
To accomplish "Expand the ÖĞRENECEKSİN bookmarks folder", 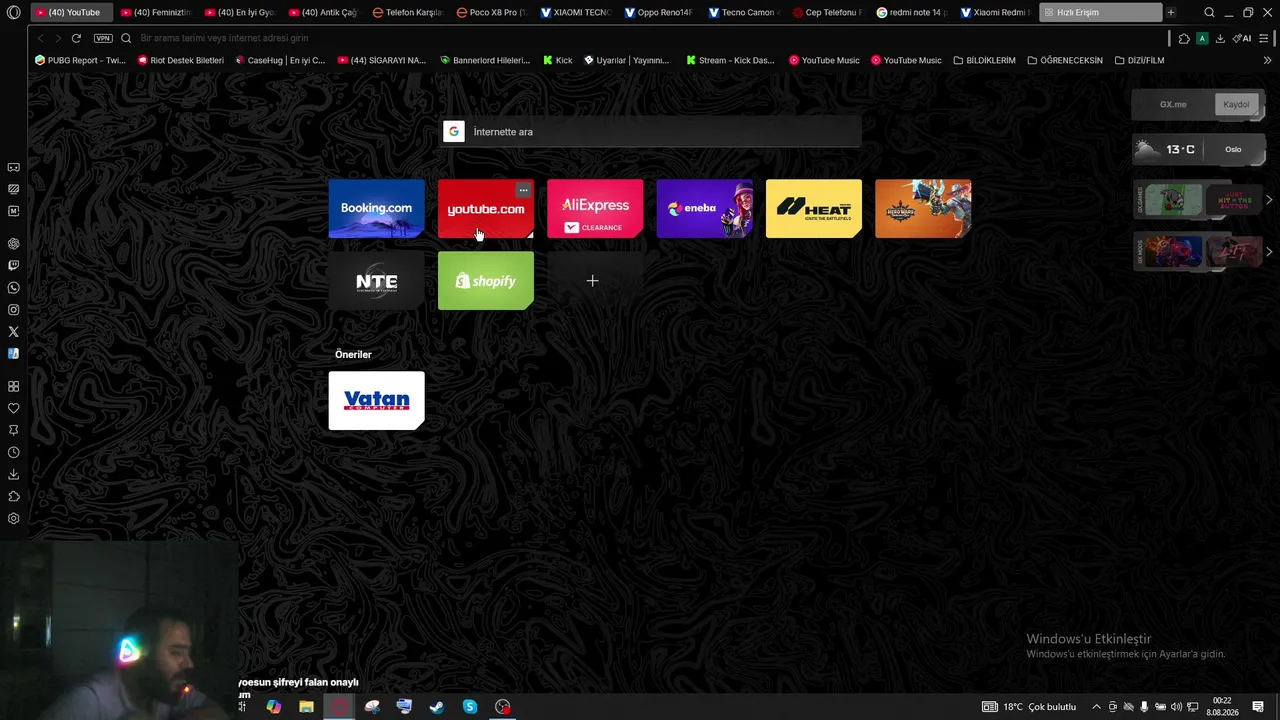I will coord(1065,60).
